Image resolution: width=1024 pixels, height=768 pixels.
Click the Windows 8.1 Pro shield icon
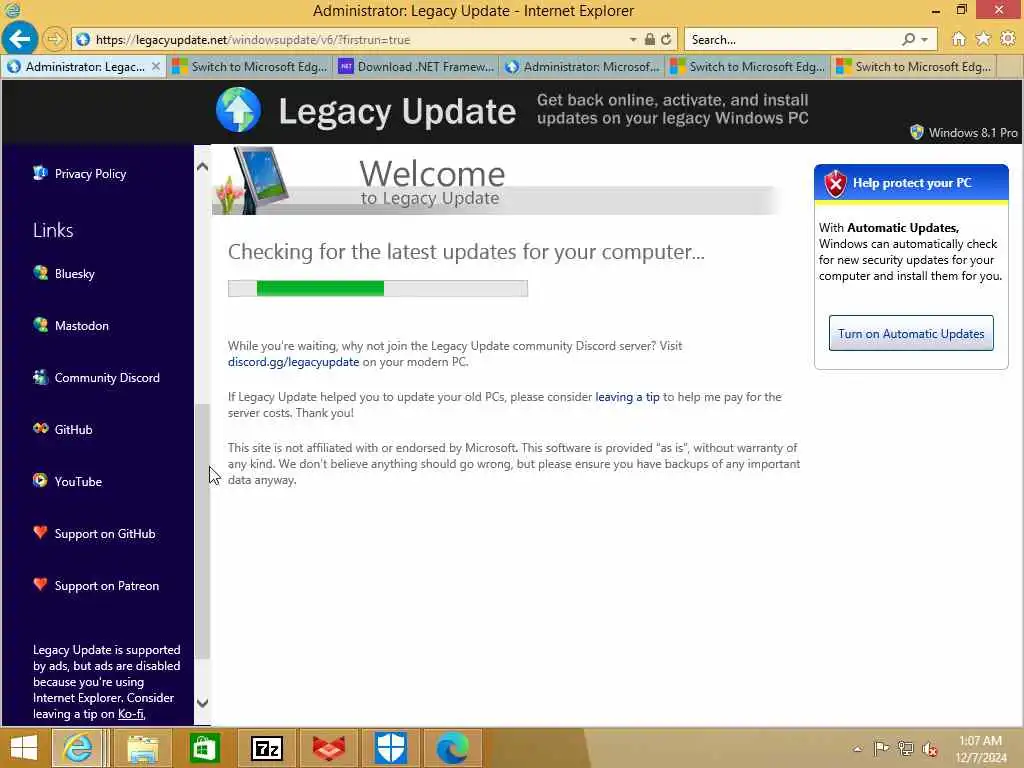917,132
